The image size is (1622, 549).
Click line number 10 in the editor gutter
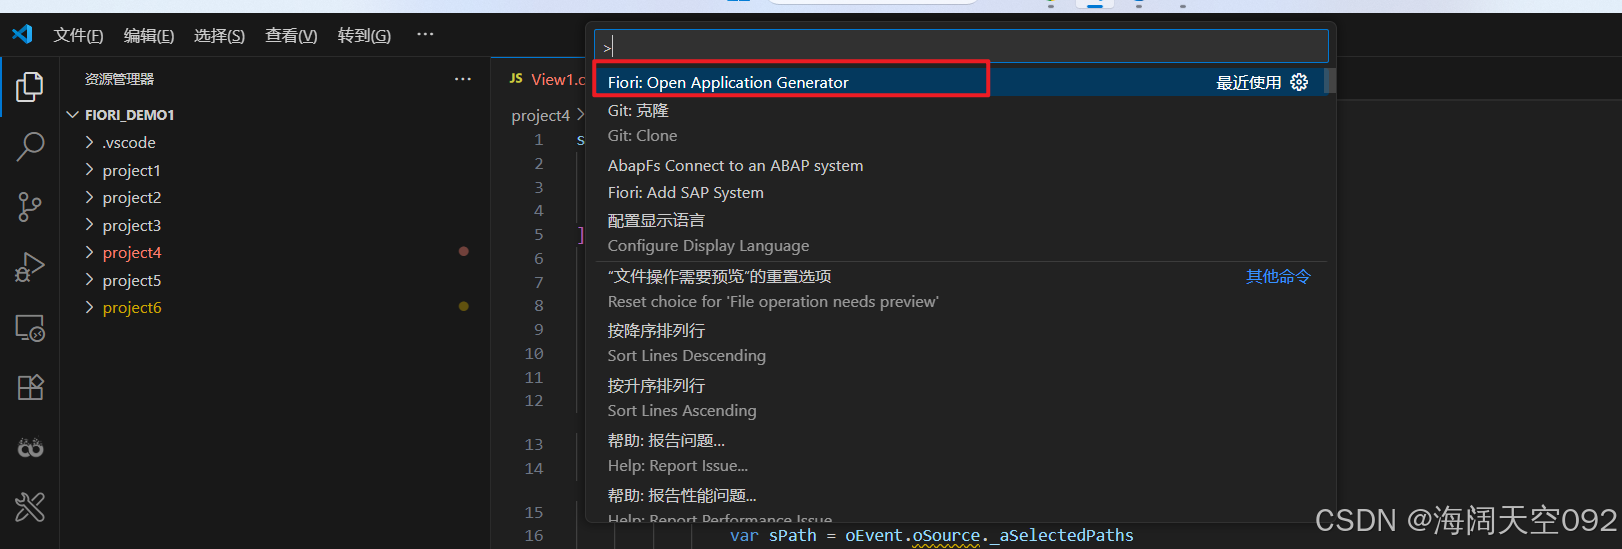point(534,353)
